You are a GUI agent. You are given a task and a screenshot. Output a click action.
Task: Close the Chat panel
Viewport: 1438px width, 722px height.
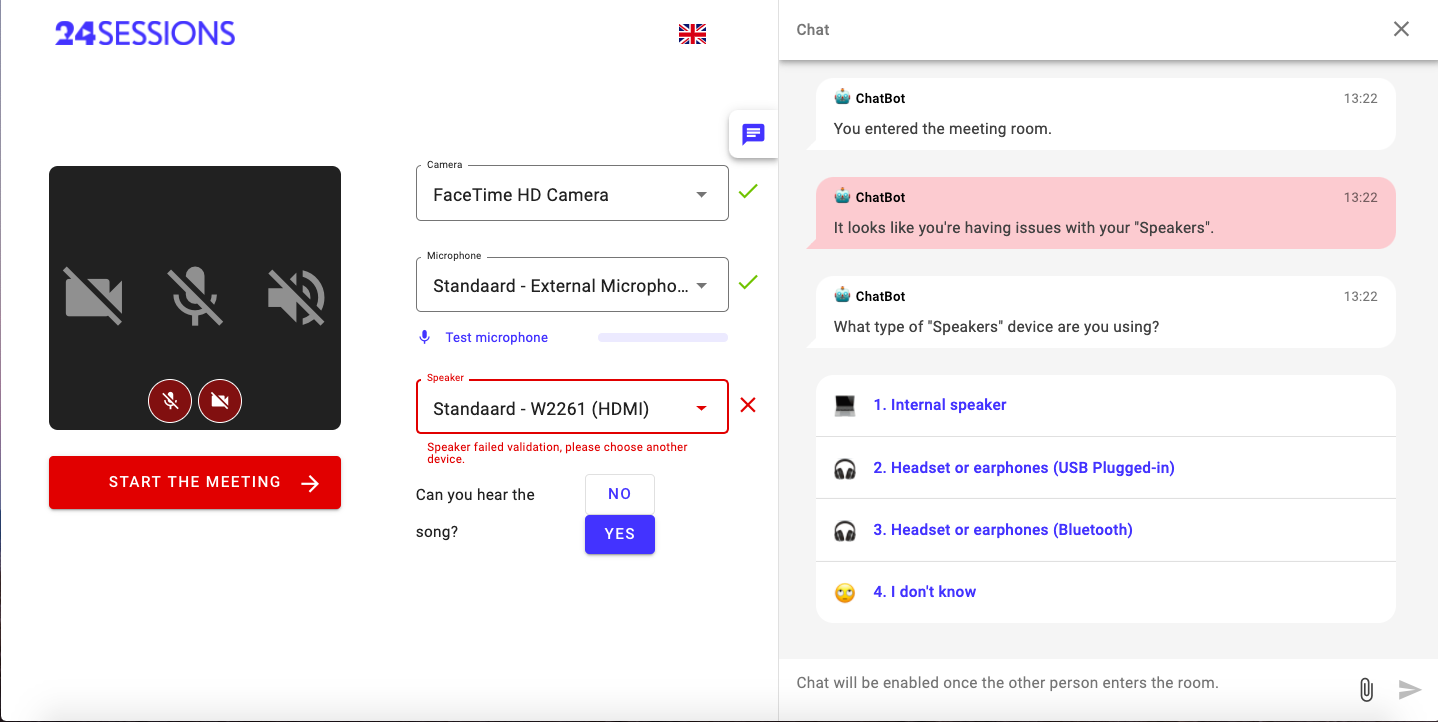[1401, 29]
